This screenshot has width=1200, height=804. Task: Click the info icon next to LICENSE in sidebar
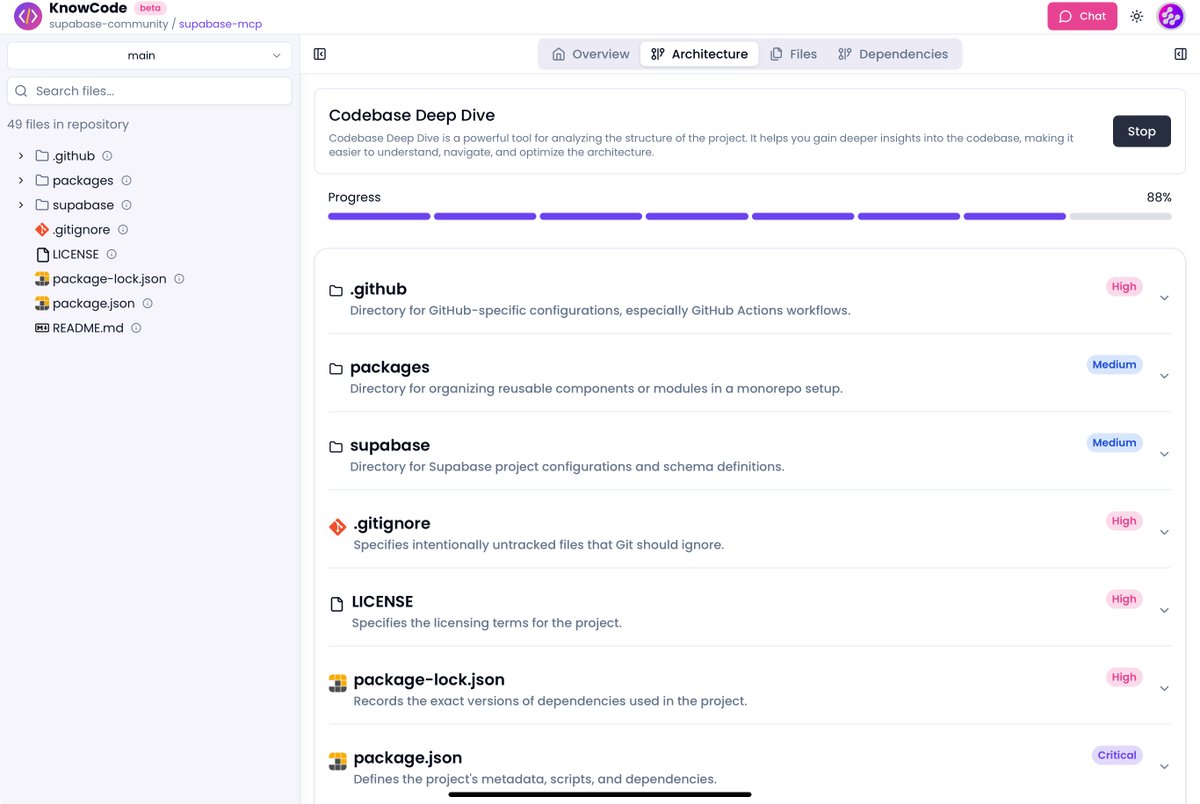(111, 254)
